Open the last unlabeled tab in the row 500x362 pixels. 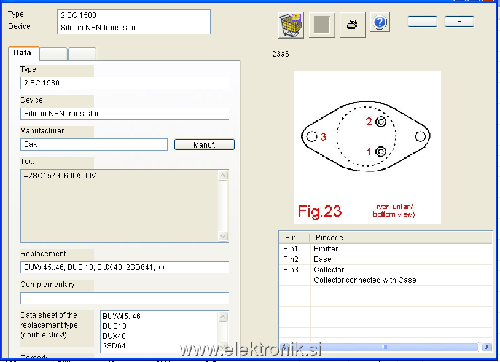pos(82,54)
